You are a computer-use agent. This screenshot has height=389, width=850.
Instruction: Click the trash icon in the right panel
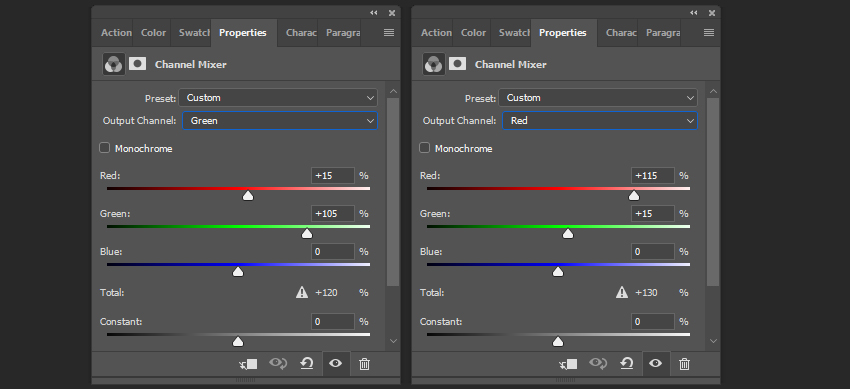click(x=684, y=364)
